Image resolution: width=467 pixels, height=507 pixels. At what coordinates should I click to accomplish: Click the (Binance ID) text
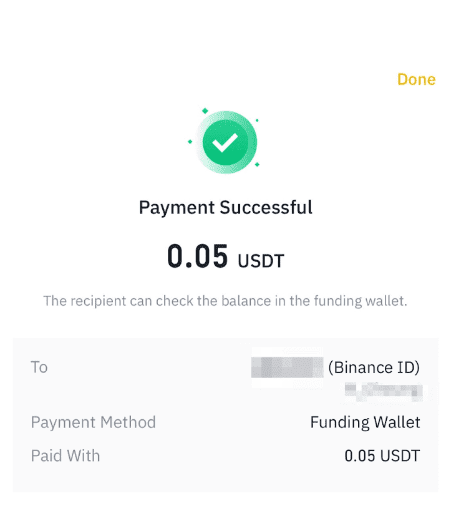tap(374, 367)
